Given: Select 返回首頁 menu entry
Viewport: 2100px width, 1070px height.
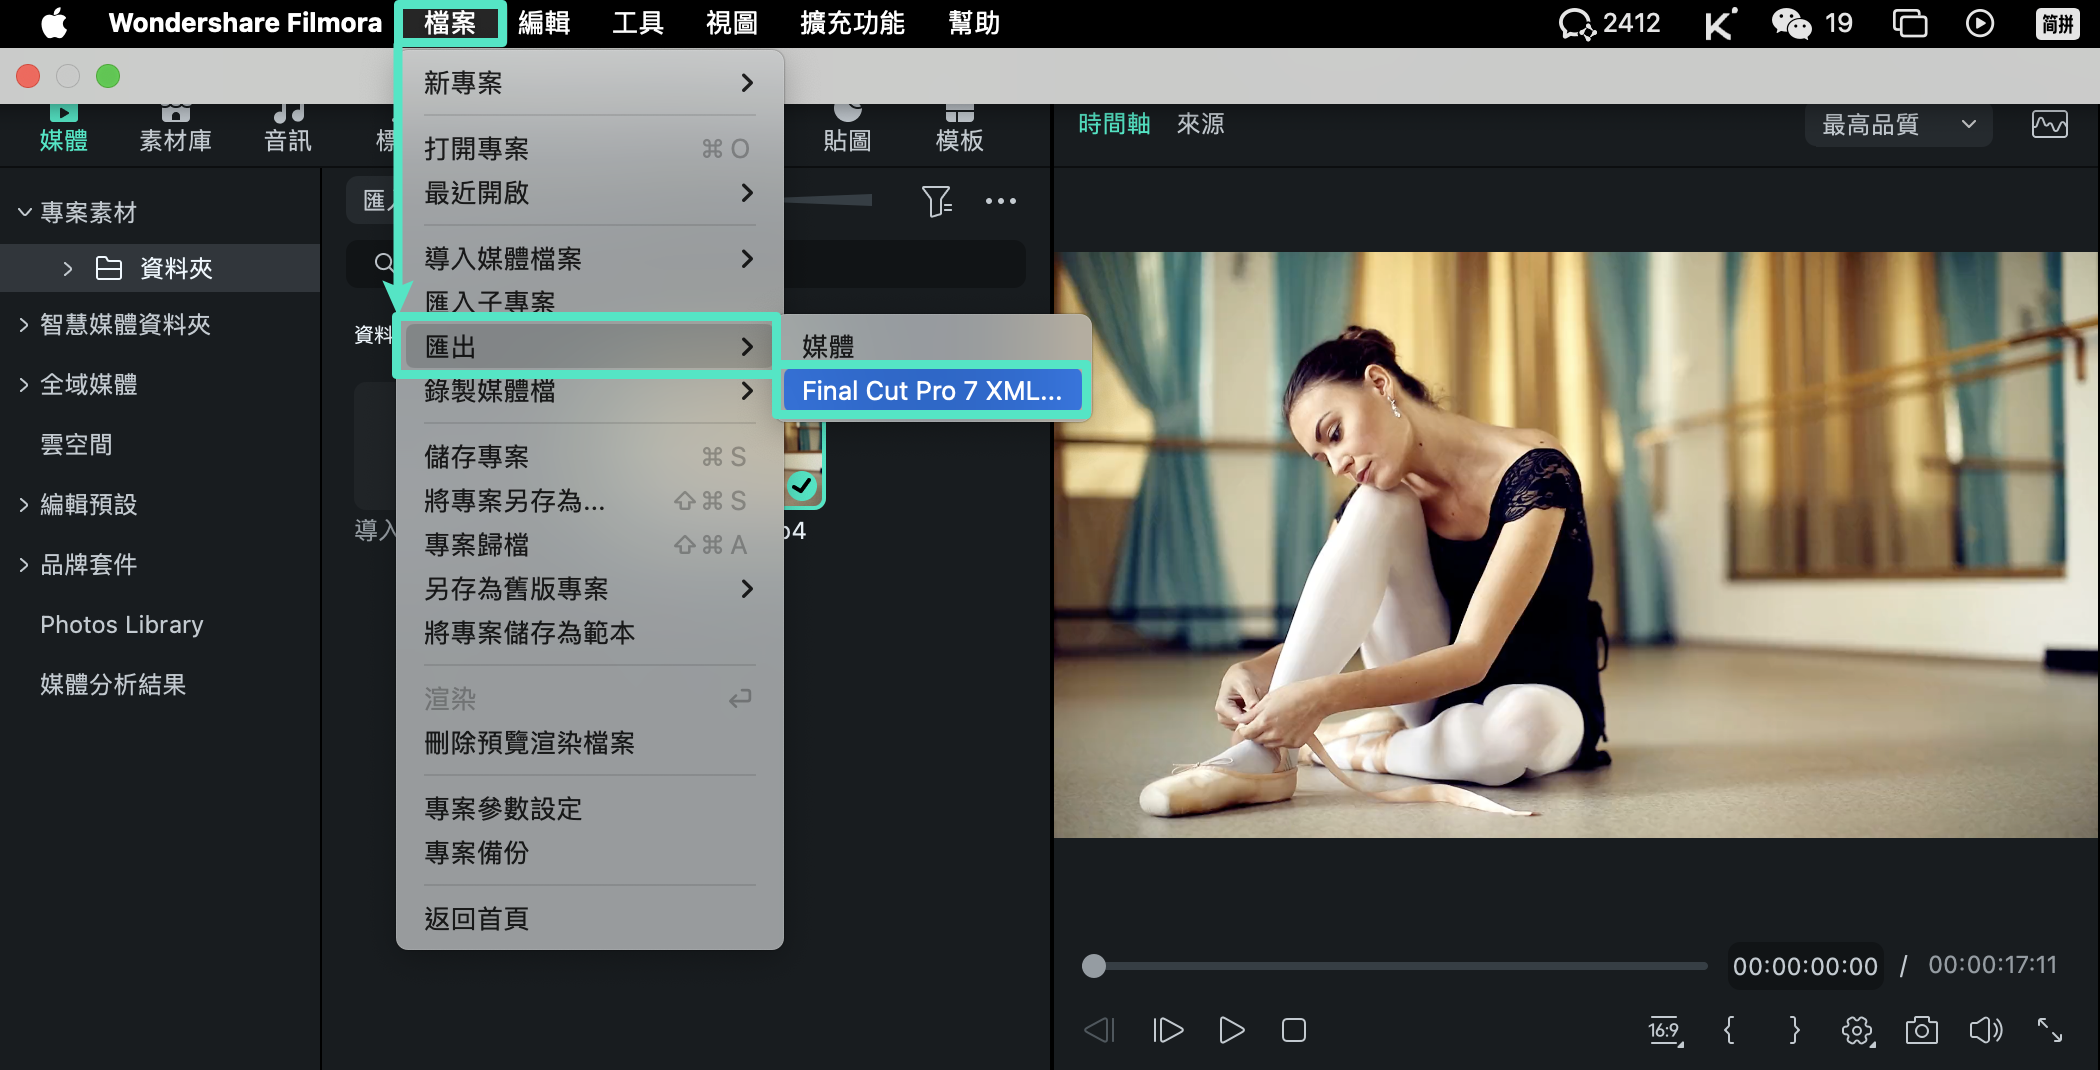Looking at the screenshot, I should [x=589, y=918].
